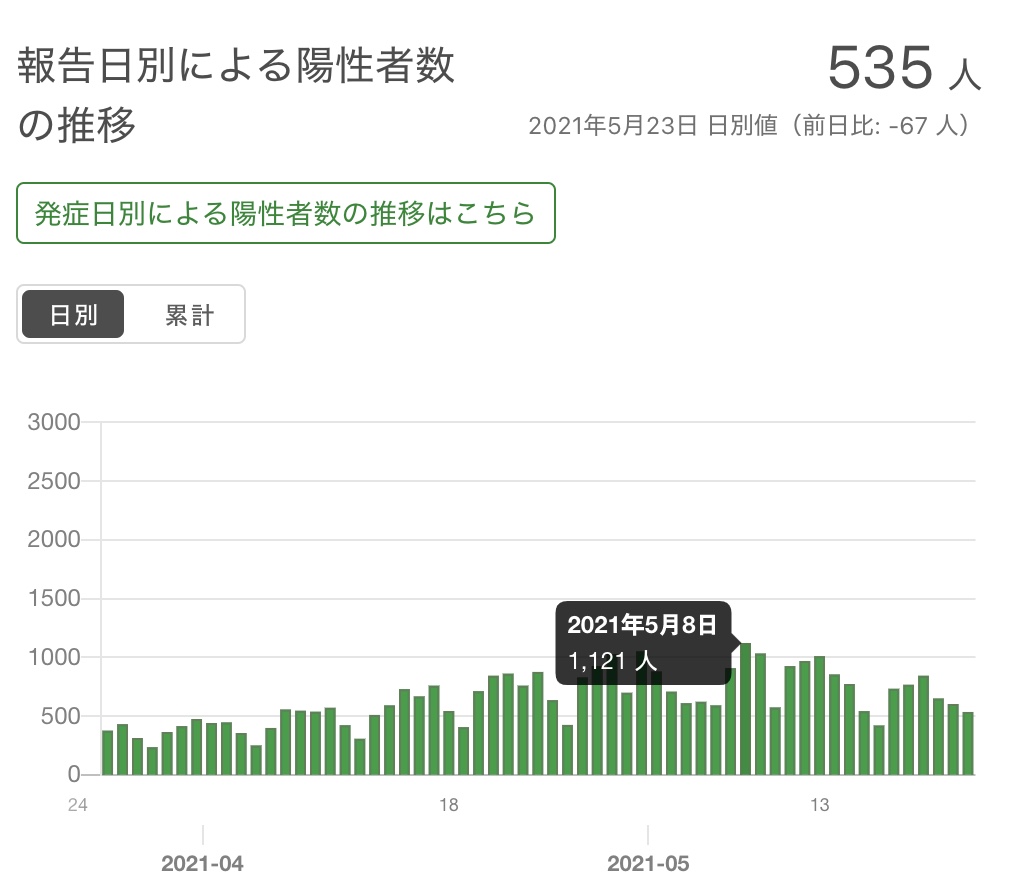This screenshot has width=1026, height=886.
Task: Click the 3000 label on the y-axis
Action: coord(53,422)
